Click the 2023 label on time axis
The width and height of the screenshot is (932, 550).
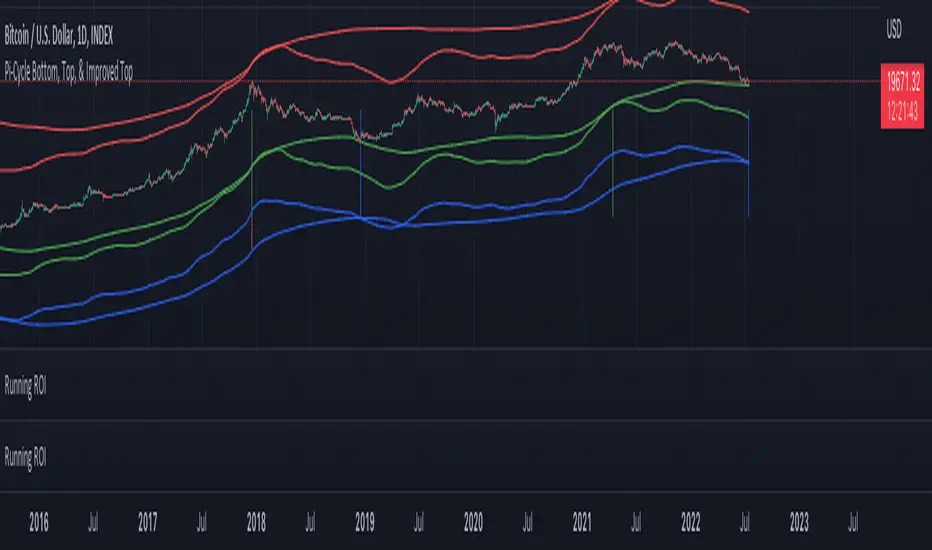coord(799,520)
